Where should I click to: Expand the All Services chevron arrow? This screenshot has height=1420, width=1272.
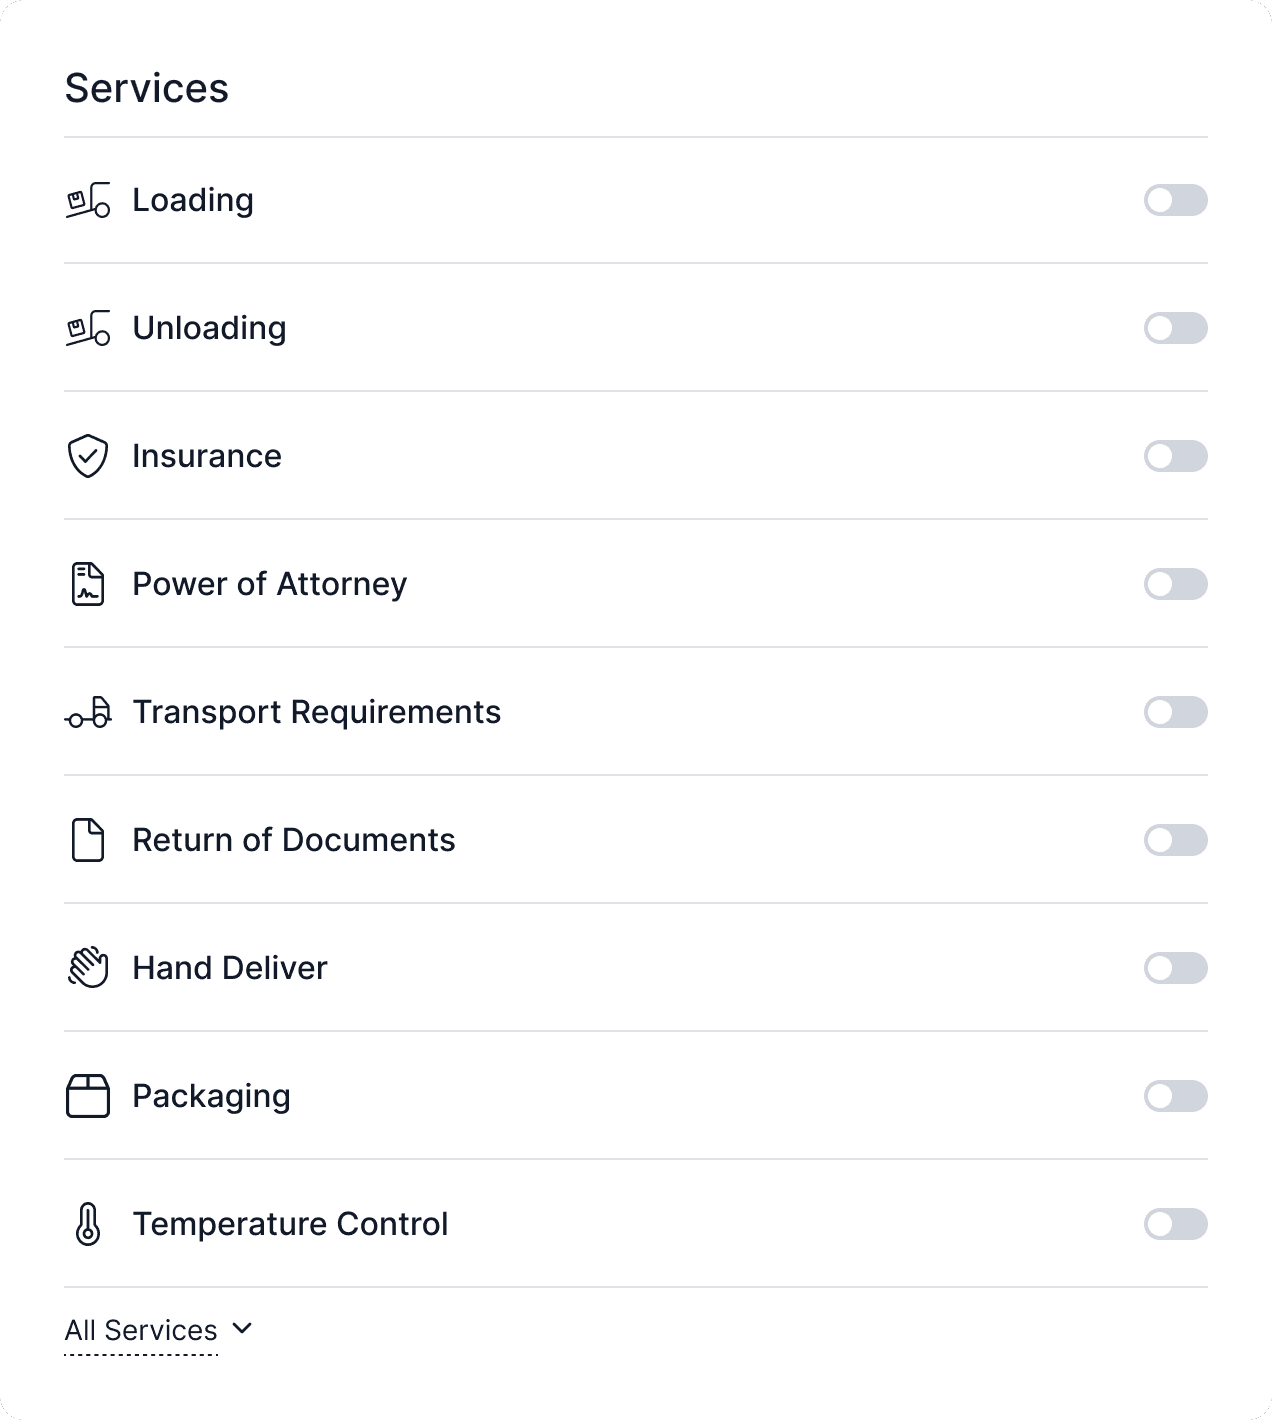[x=242, y=1329]
